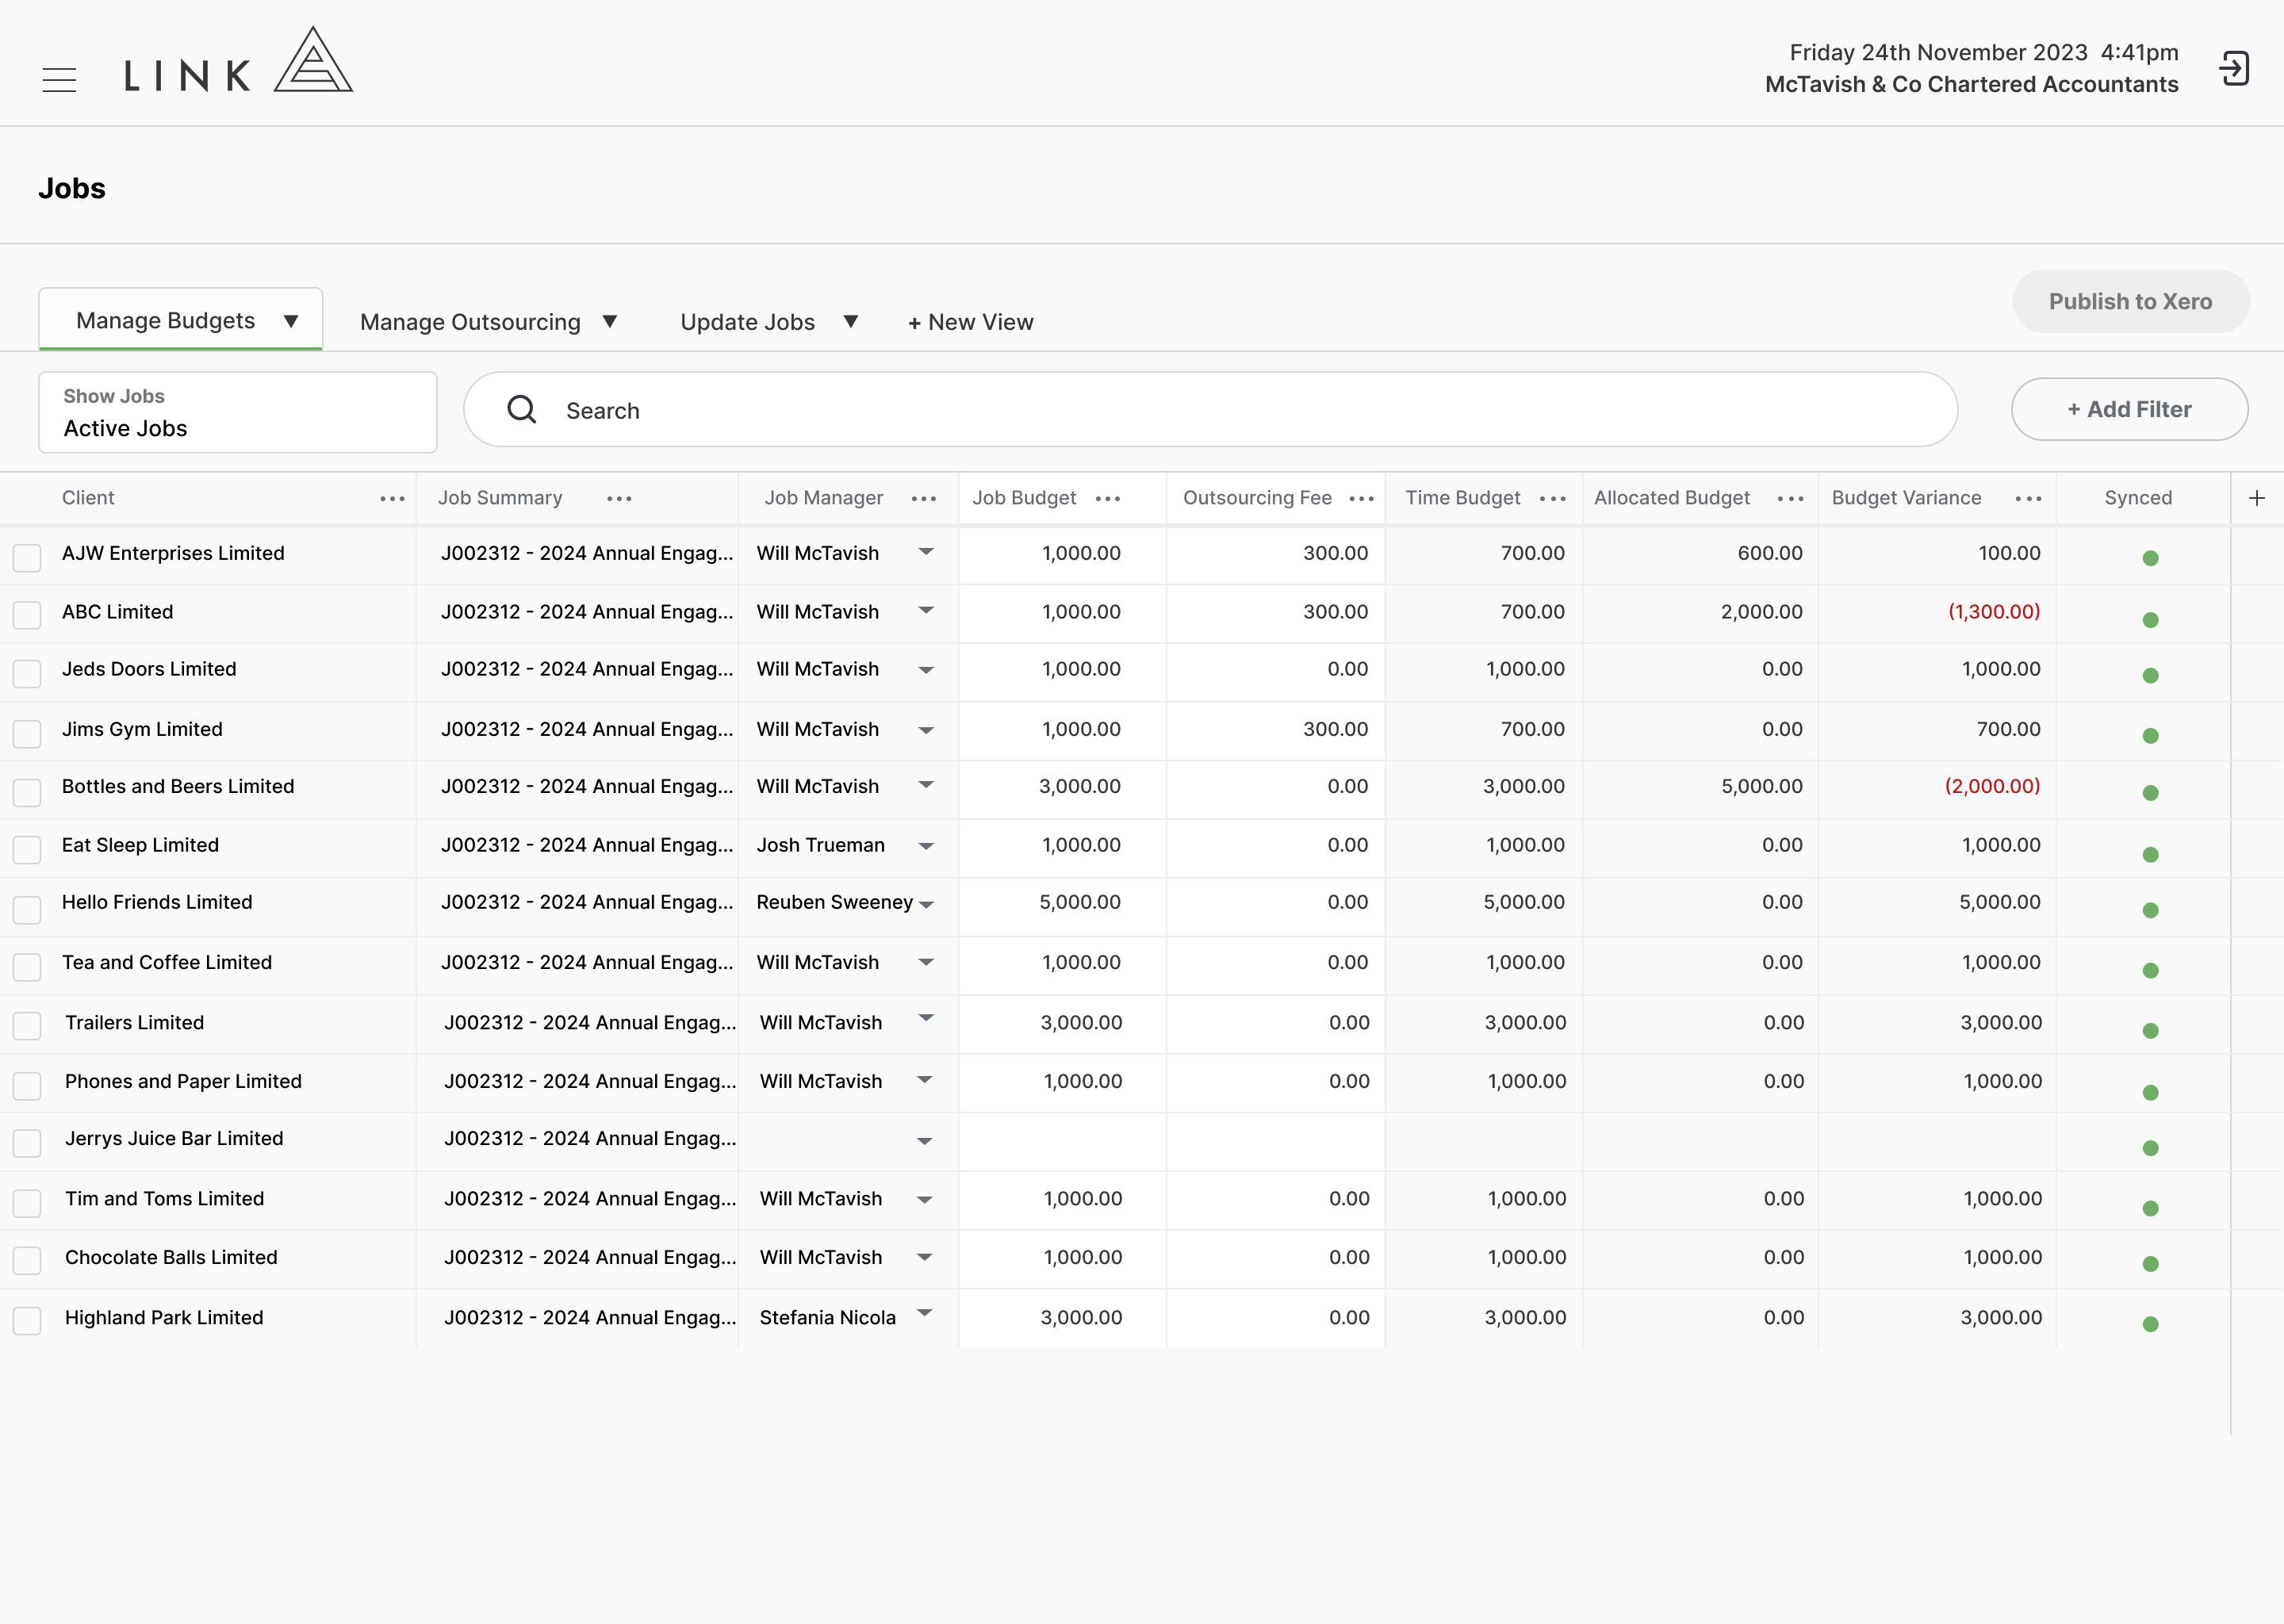
Task: Select Hello Friends Limited checkbox
Action: 27,910
